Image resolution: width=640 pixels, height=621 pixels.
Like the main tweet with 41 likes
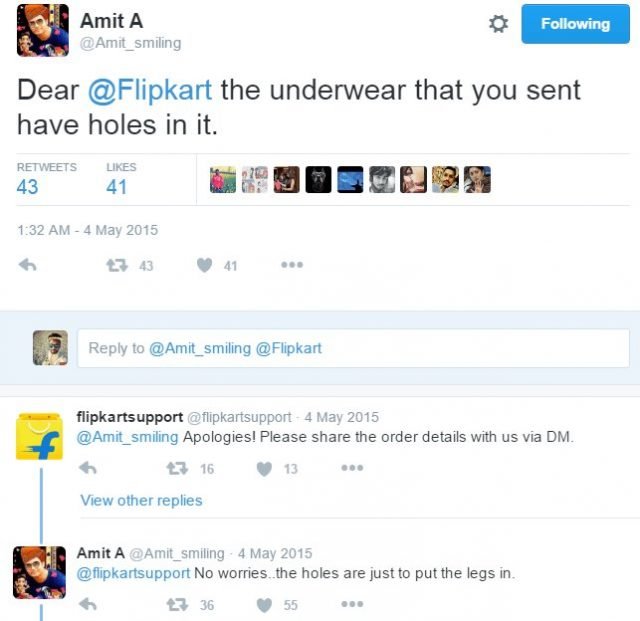[x=204, y=265]
